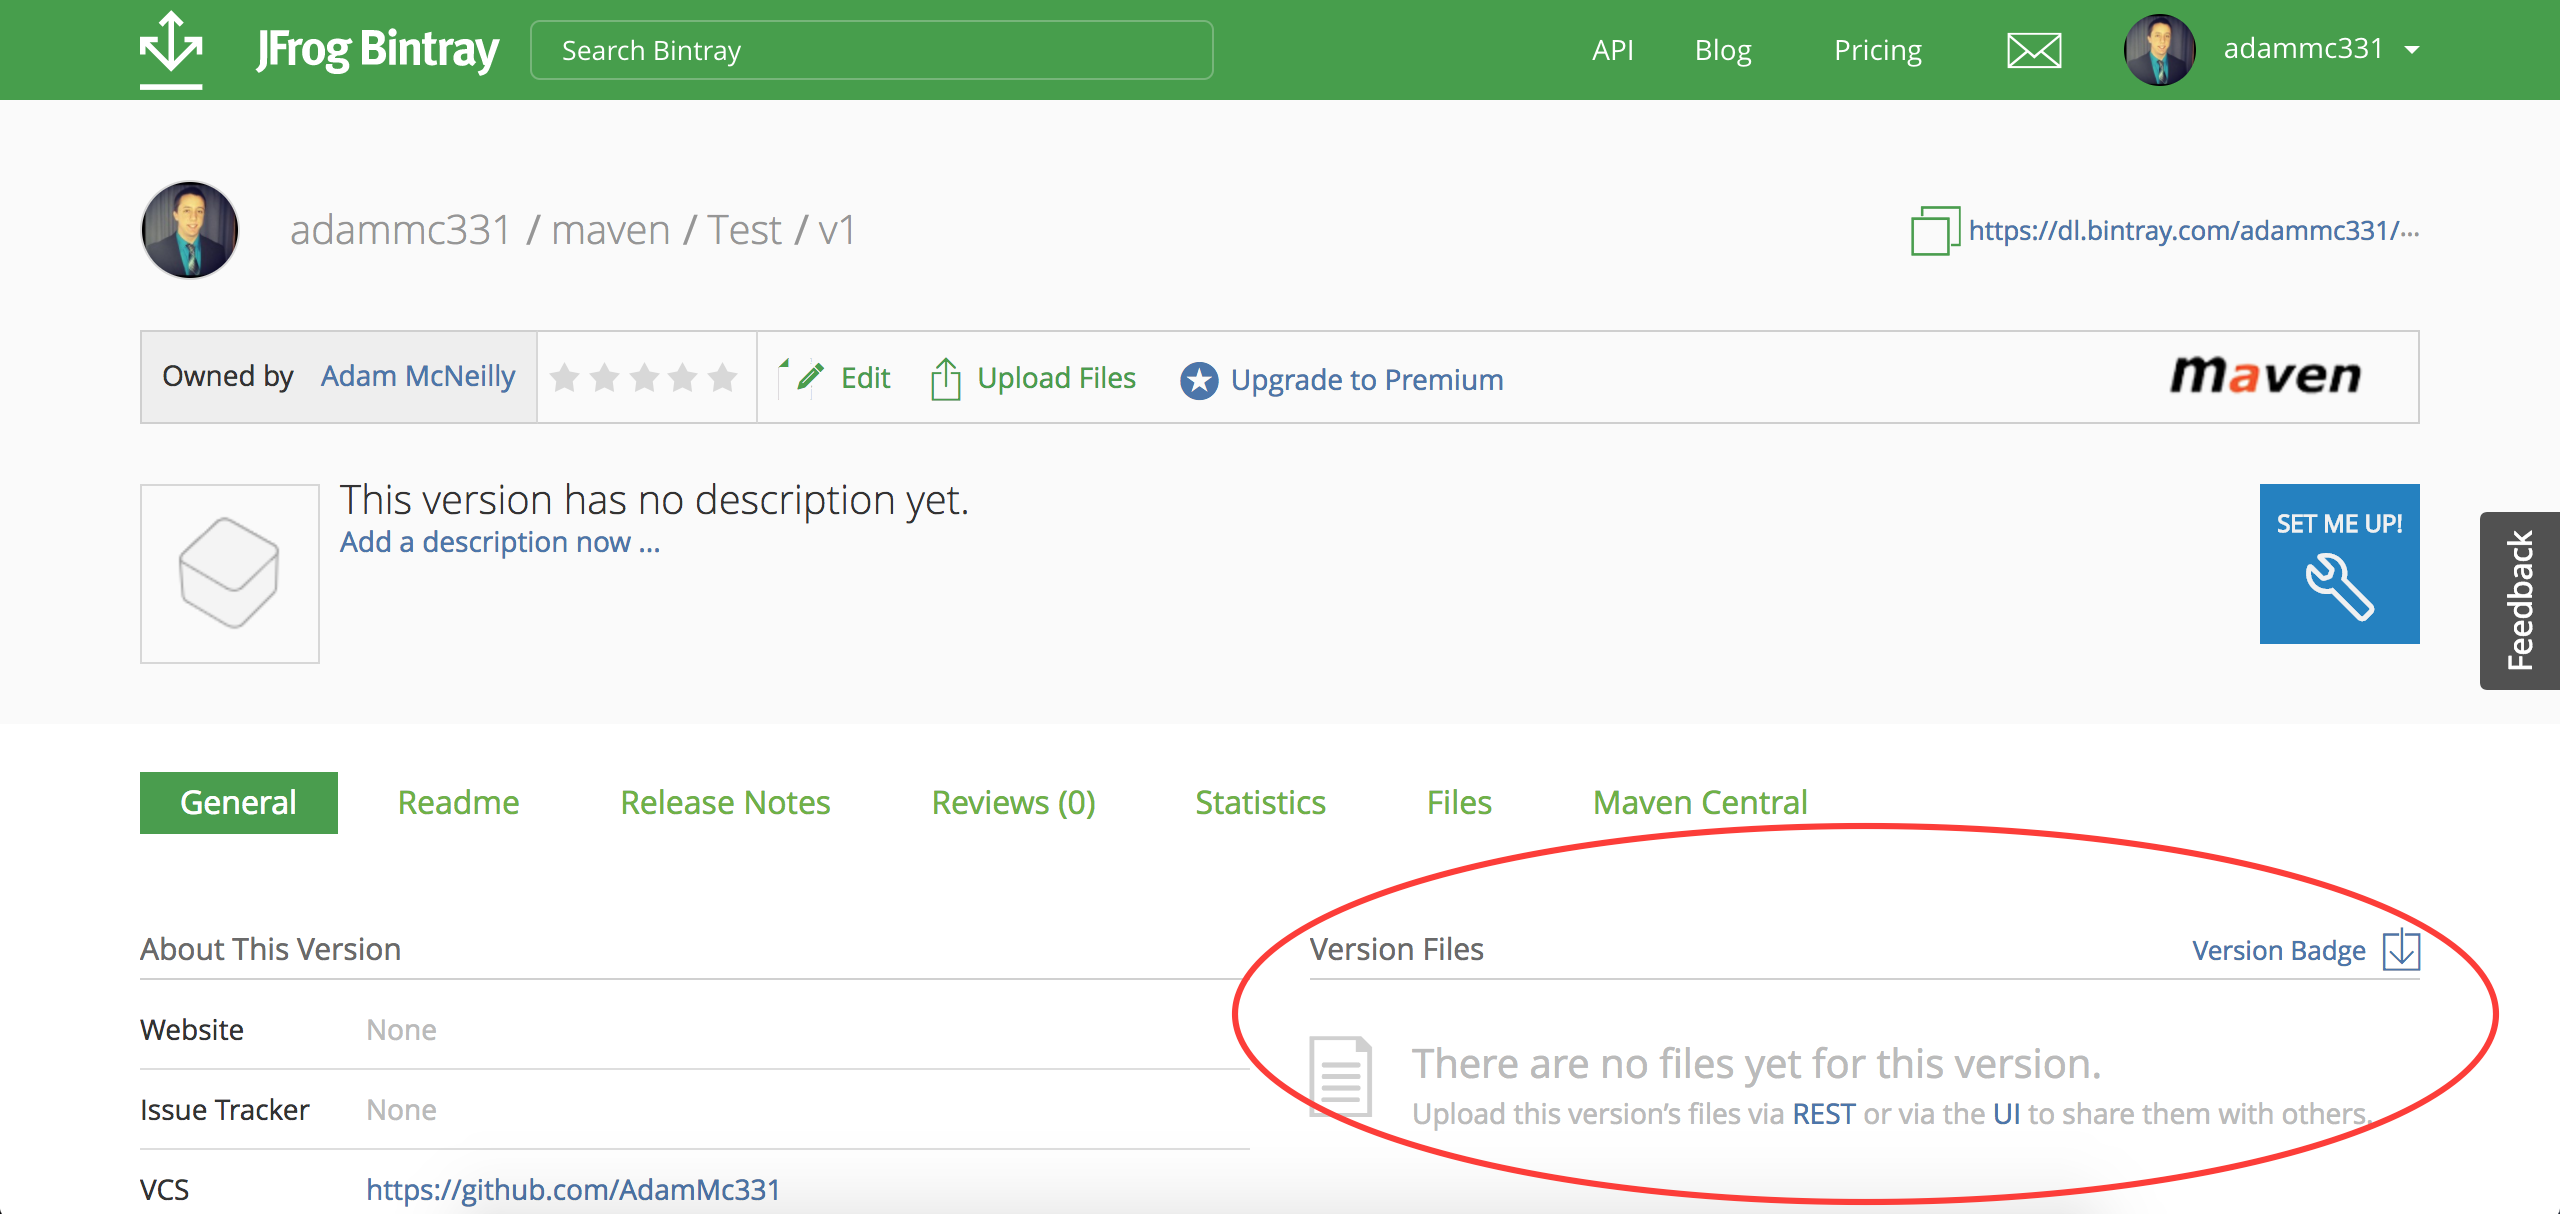The height and width of the screenshot is (1214, 2560).
Task: Click the pencil Edit icon
Action: (x=809, y=377)
